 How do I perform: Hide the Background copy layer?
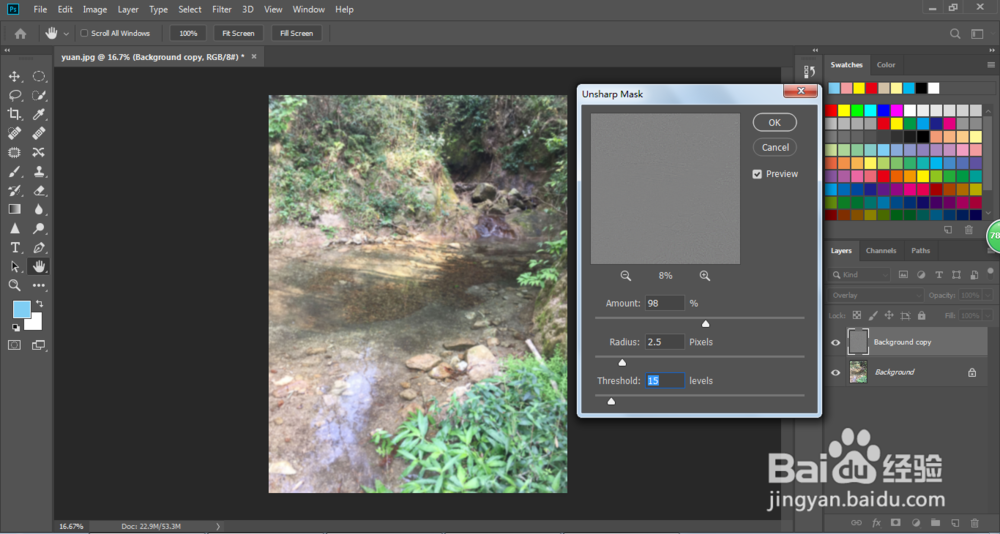click(835, 343)
